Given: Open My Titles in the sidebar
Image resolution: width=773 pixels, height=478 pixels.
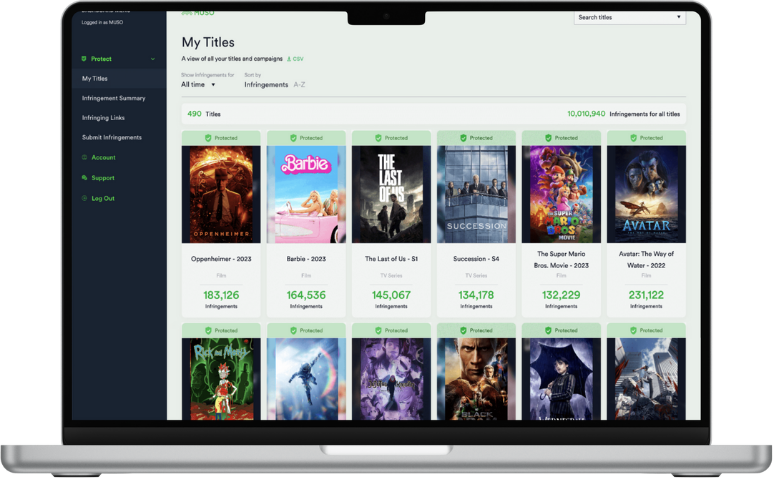Looking at the screenshot, I should pos(95,78).
